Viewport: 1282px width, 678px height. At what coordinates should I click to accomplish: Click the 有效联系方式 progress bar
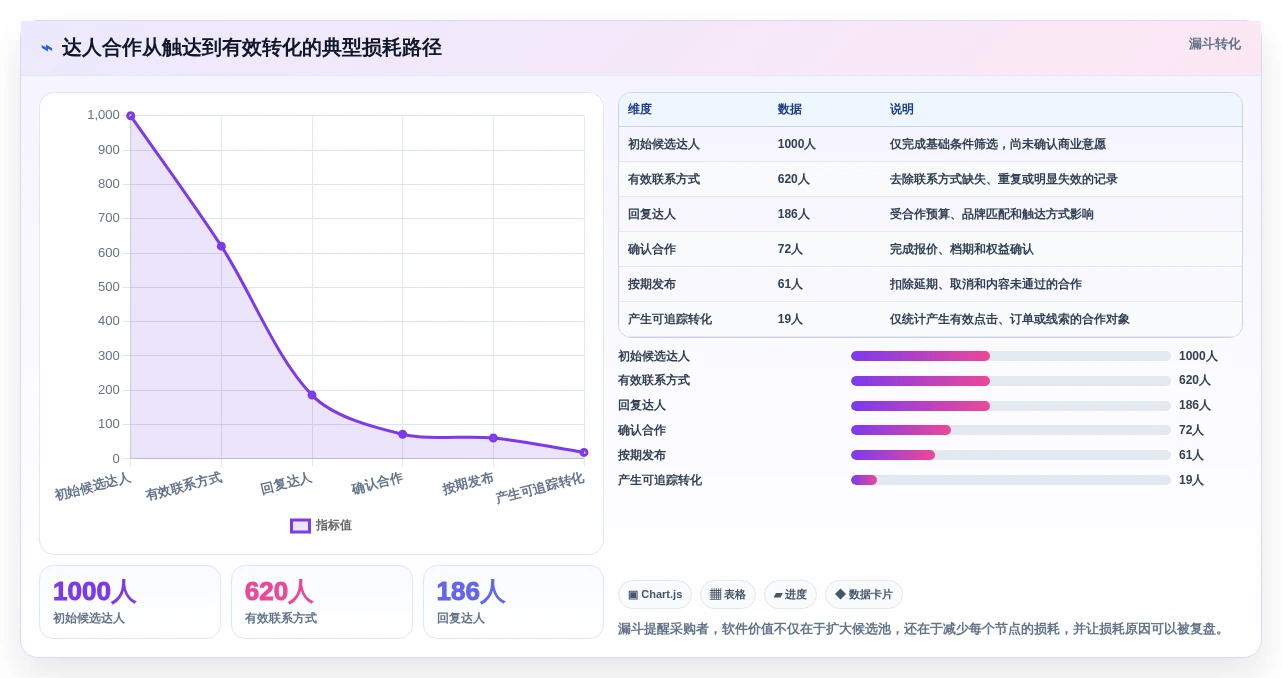coord(1011,381)
